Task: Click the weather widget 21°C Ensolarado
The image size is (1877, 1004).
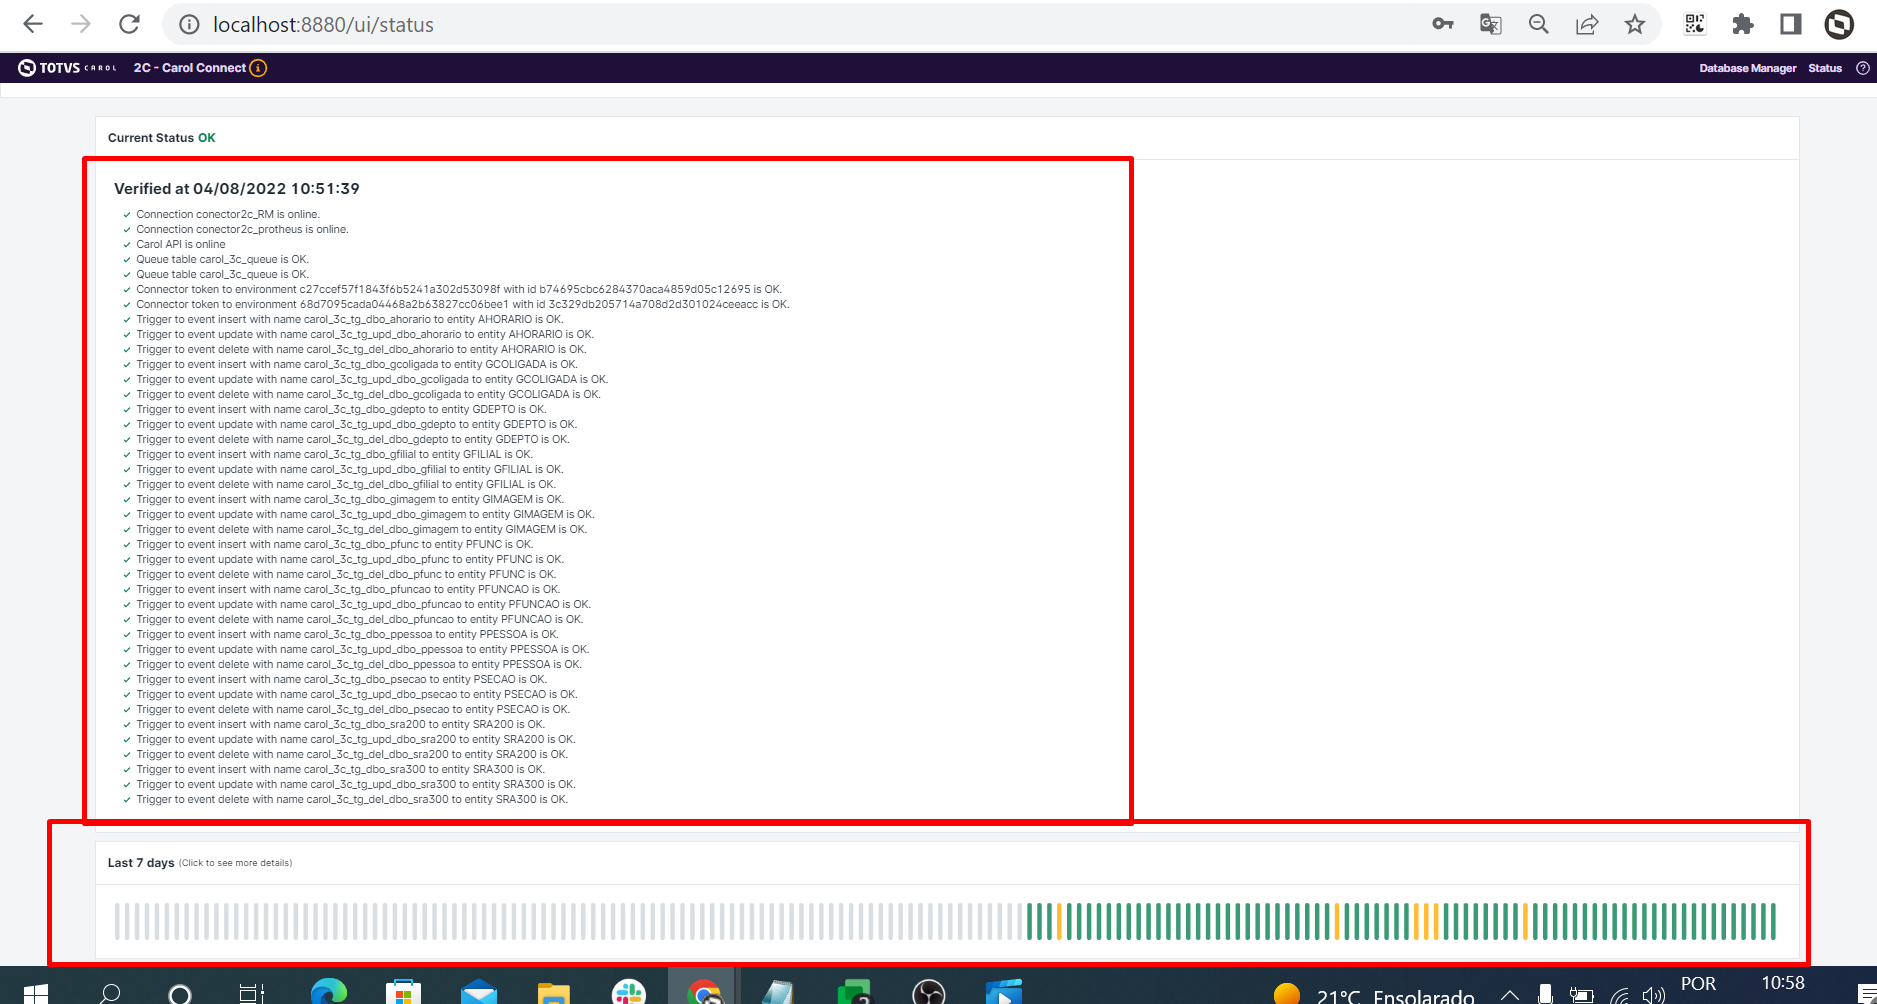Action: (1374, 994)
